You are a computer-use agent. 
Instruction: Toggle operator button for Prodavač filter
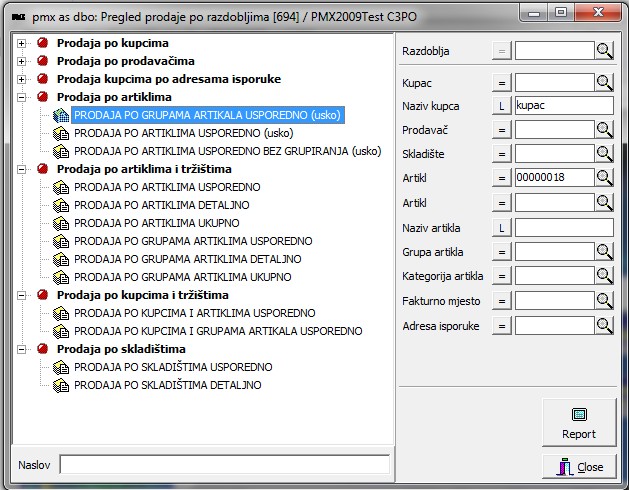pos(501,130)
